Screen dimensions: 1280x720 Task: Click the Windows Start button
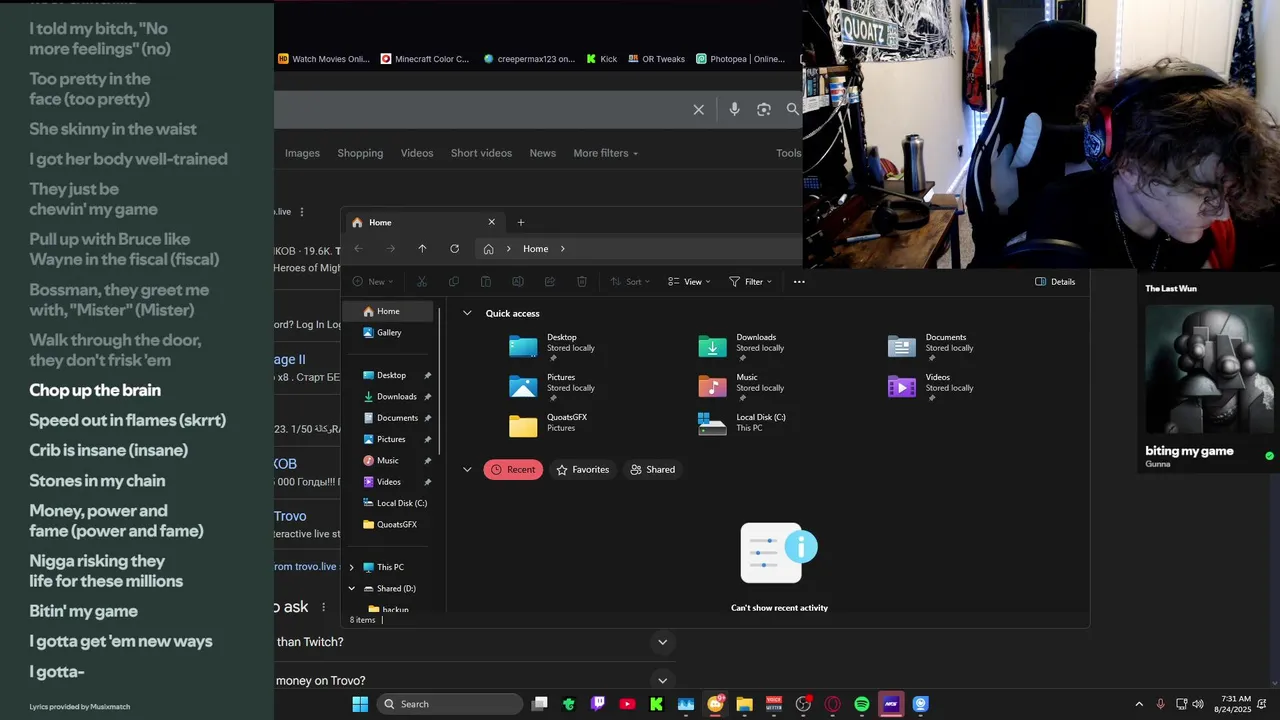coord(360,704)
